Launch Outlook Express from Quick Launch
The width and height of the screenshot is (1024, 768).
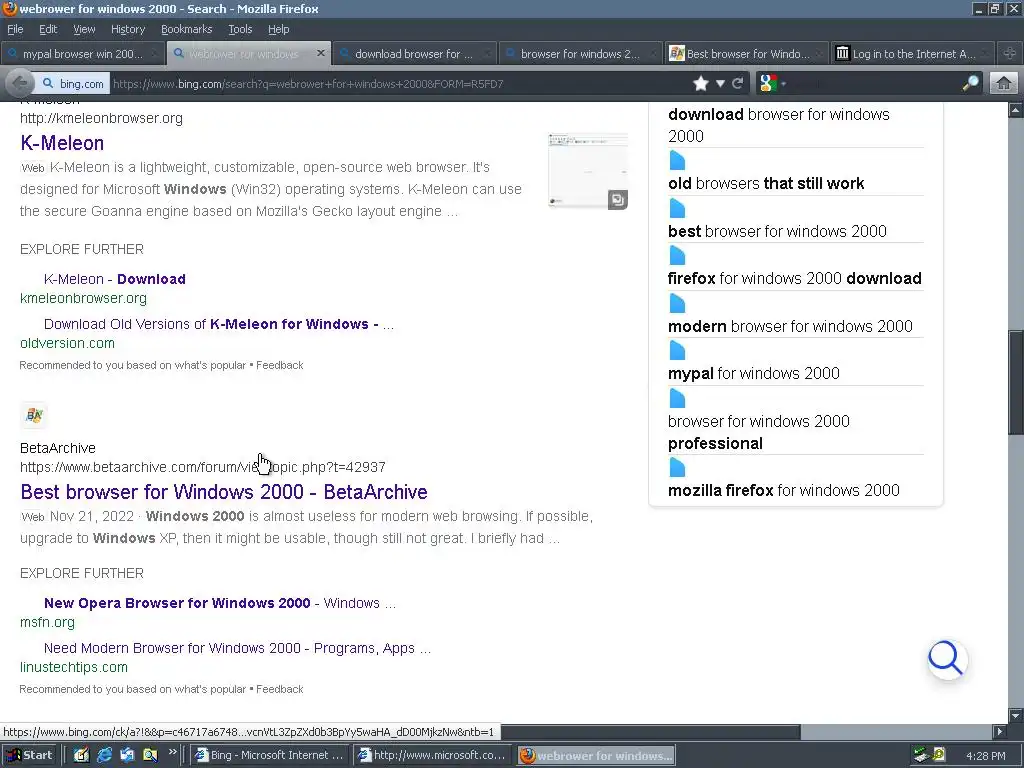pyautogui.click(x=127, y=755)
